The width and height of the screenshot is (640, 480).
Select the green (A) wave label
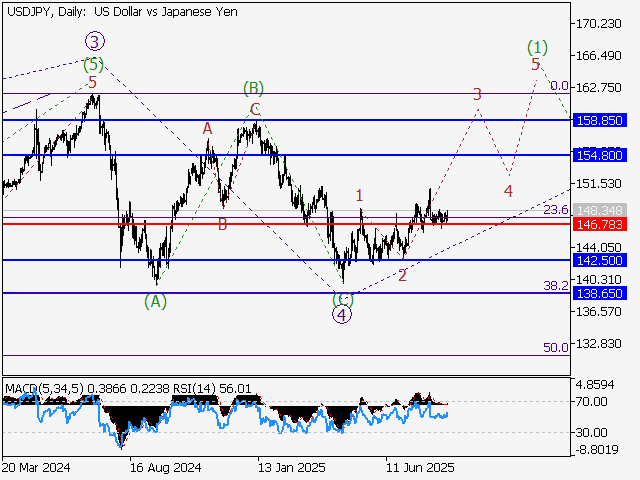pos(155,300)
